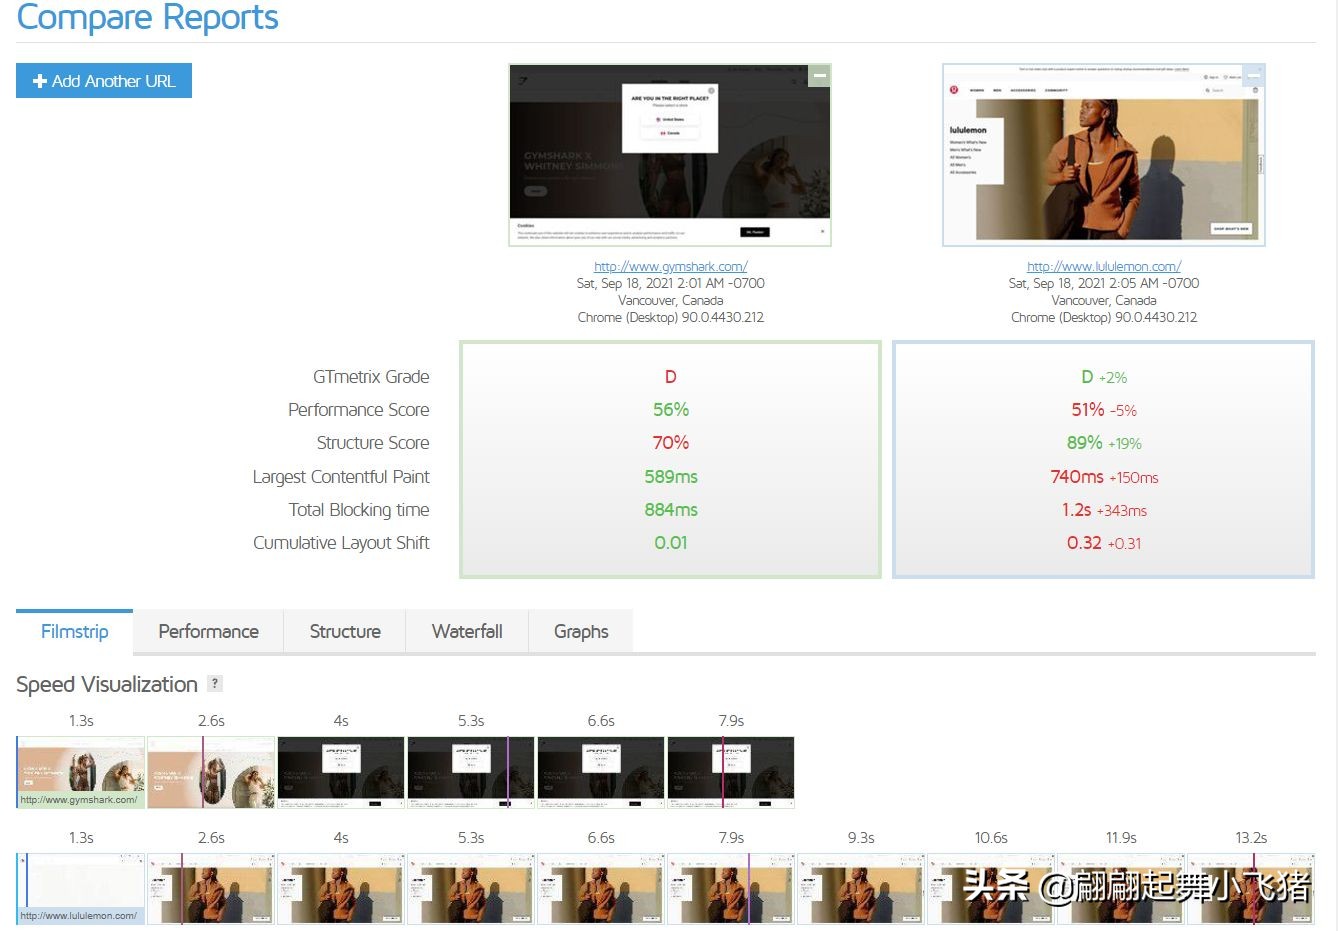Click the Speed Visualization heading
This screenshot has width=1338, height=931.
click(x=107, y=684)
